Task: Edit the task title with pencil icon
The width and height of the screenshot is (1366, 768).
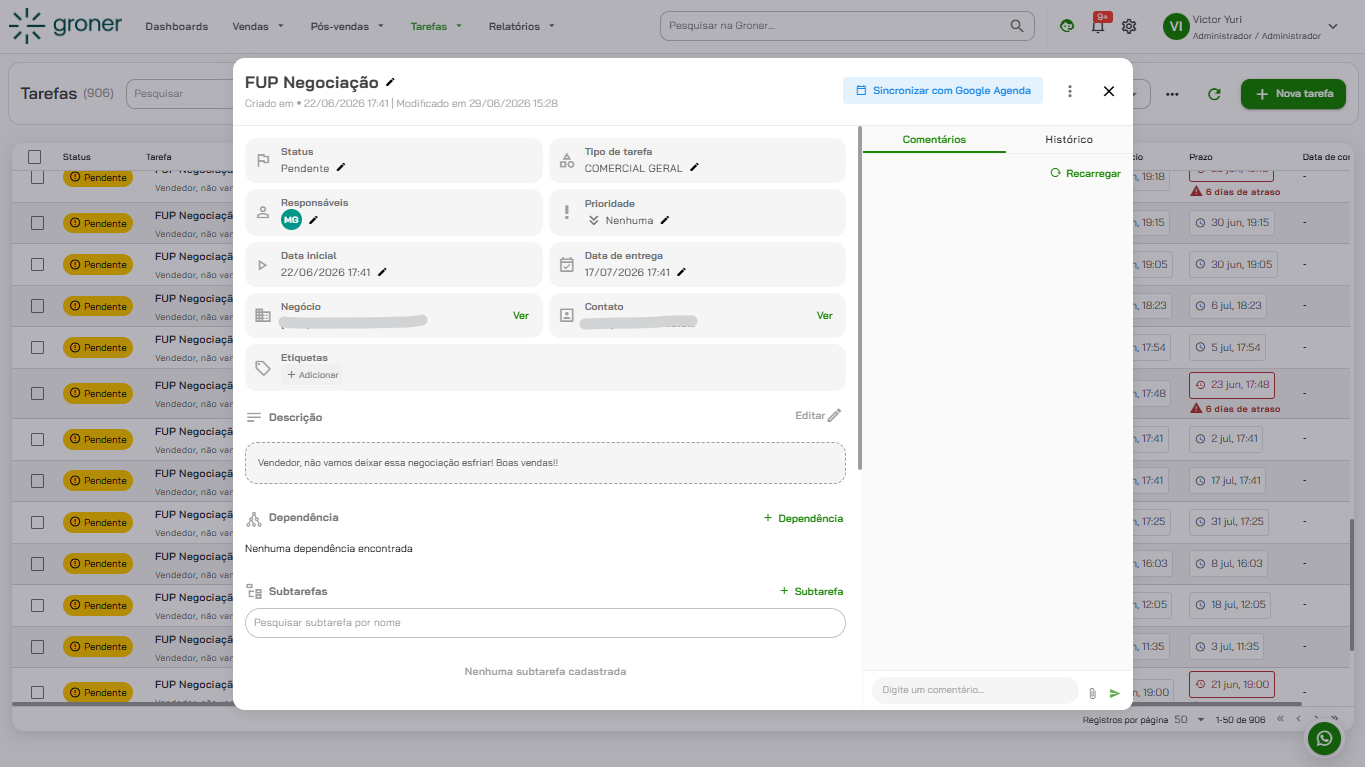Action: [391, 82]
